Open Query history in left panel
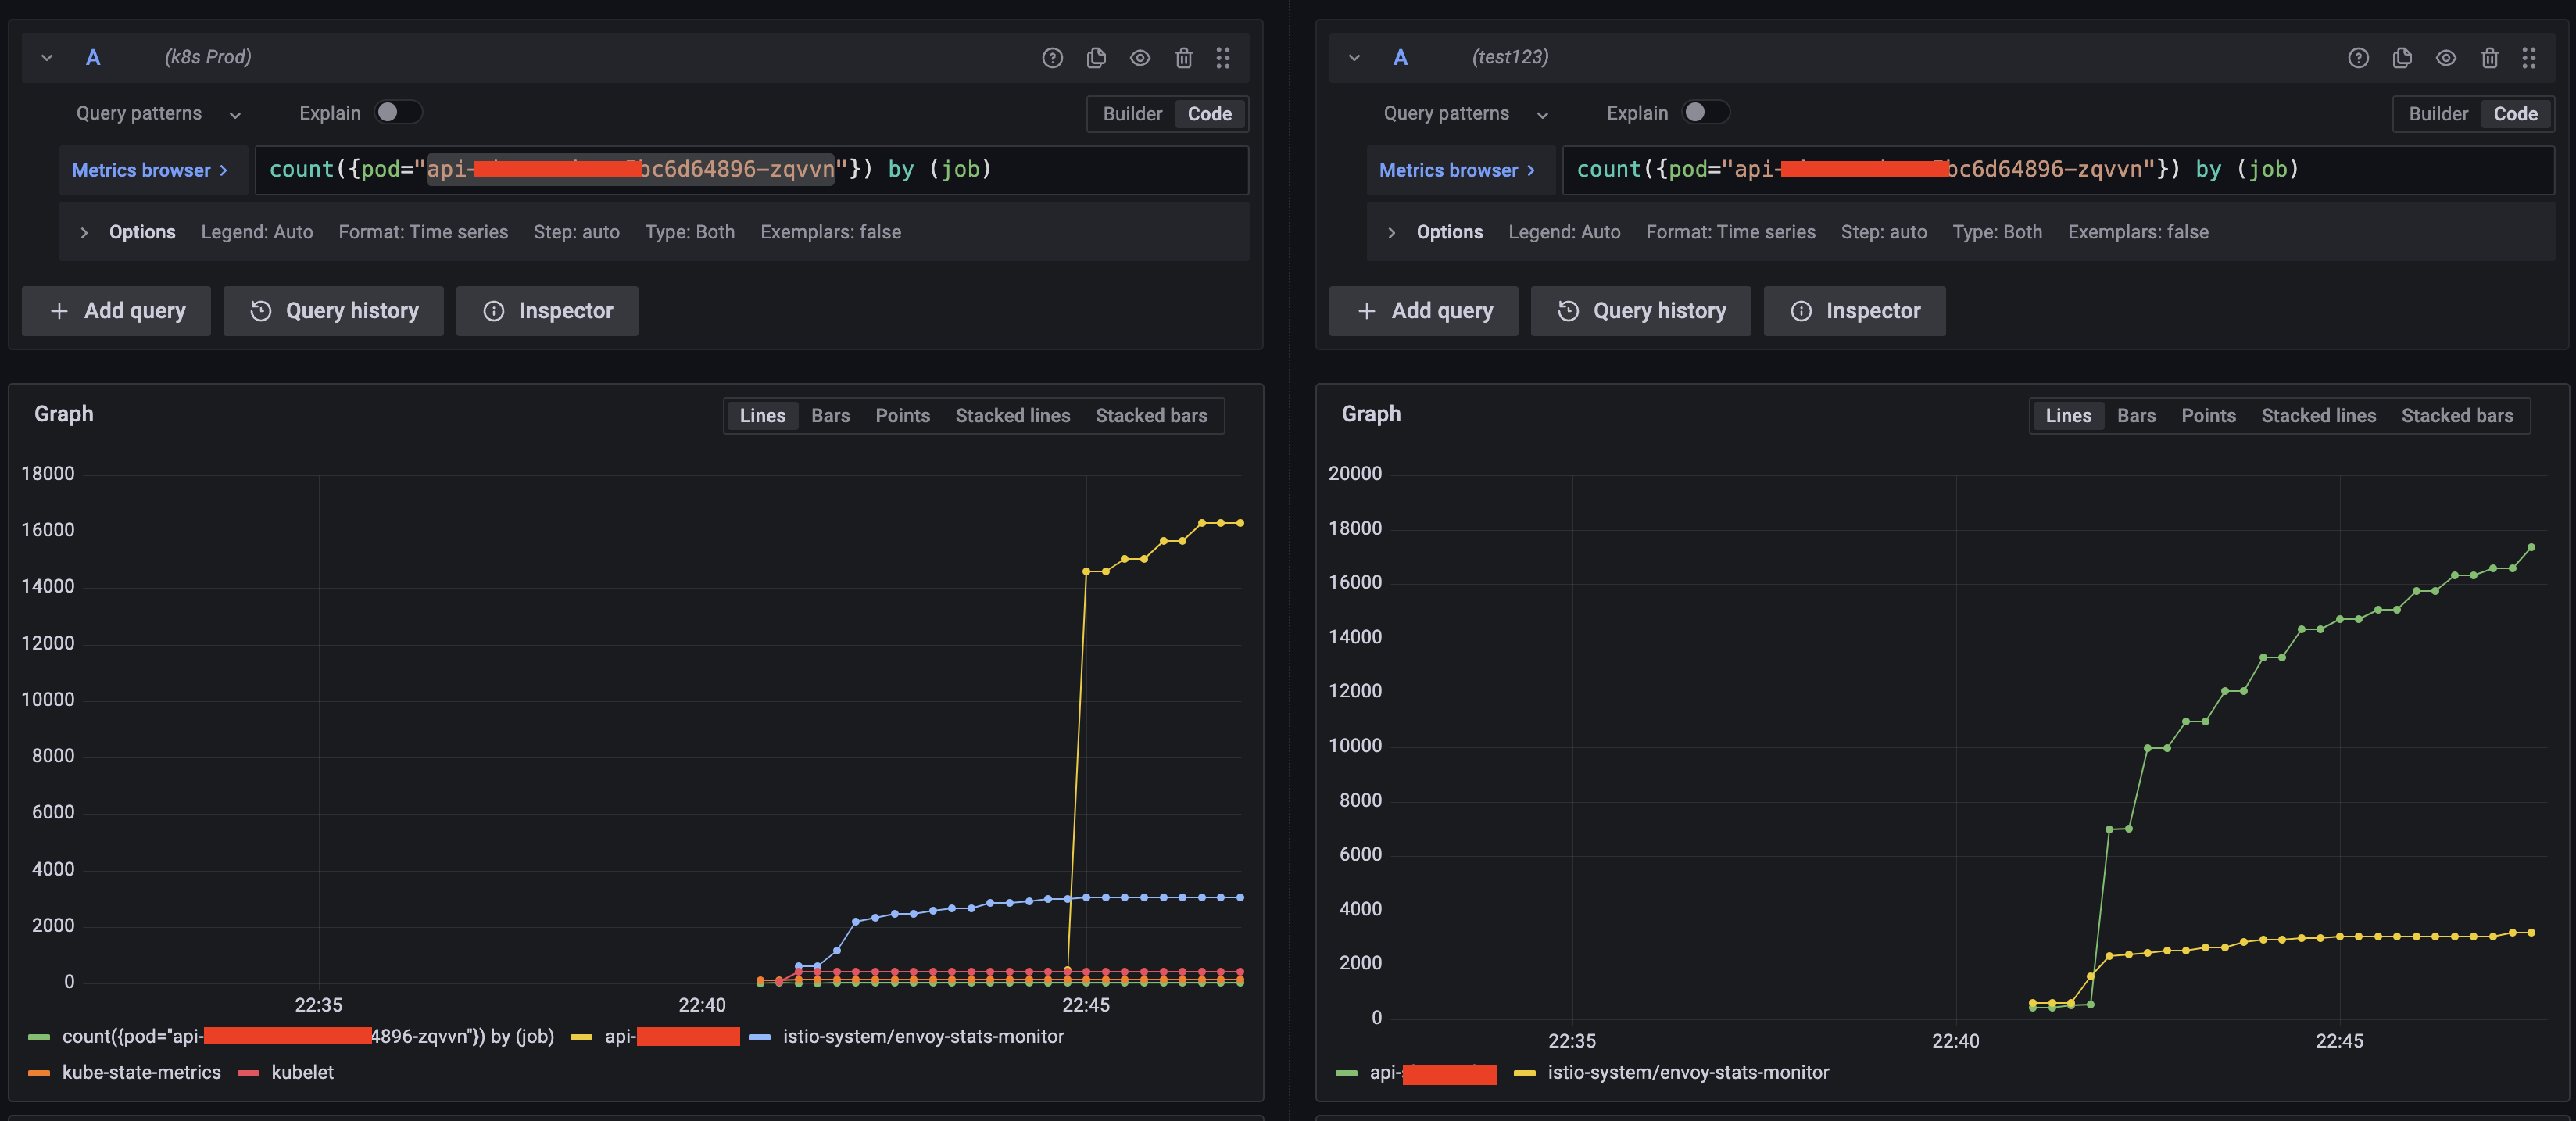 click(333, 311)
